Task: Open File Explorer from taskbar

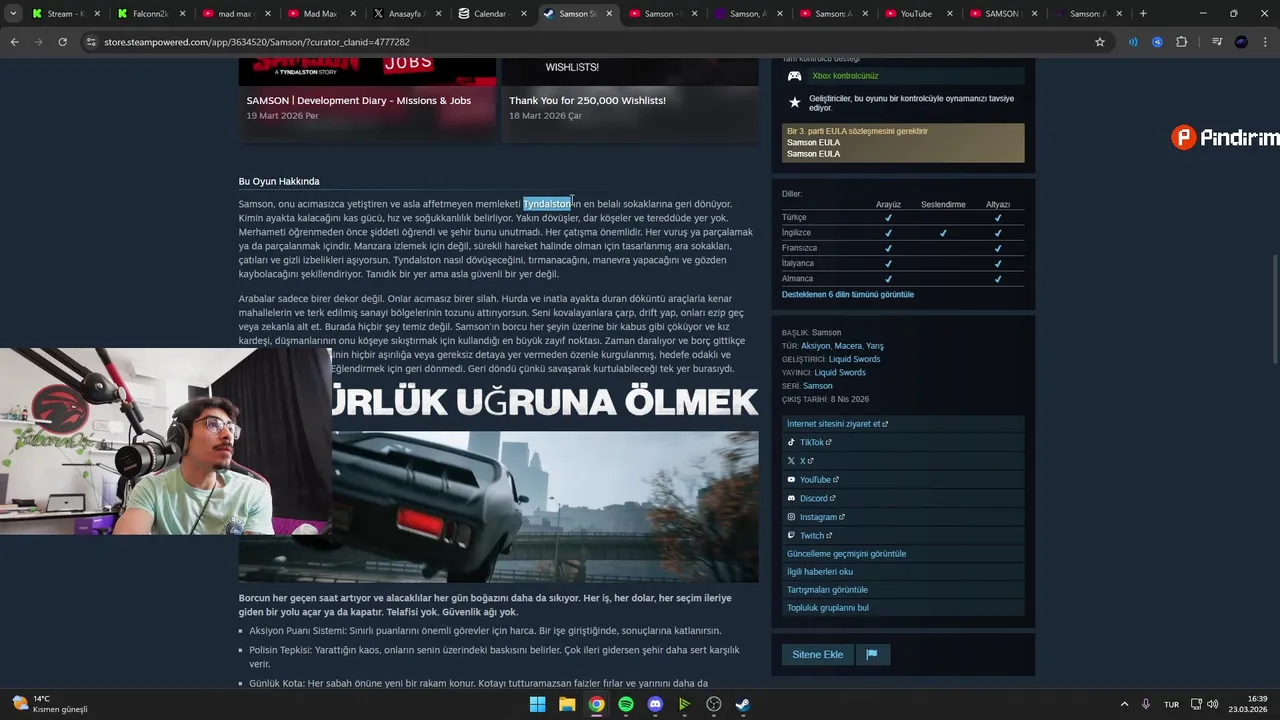Action: point(567,704)
